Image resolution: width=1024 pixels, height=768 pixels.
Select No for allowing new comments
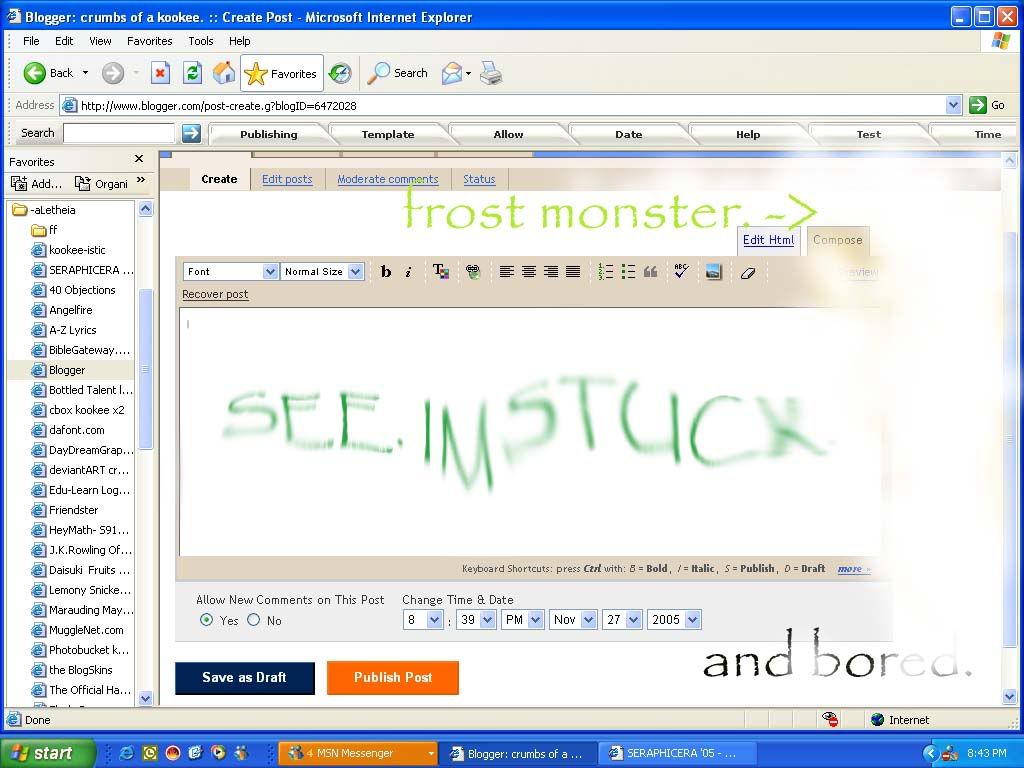point(253,620)
